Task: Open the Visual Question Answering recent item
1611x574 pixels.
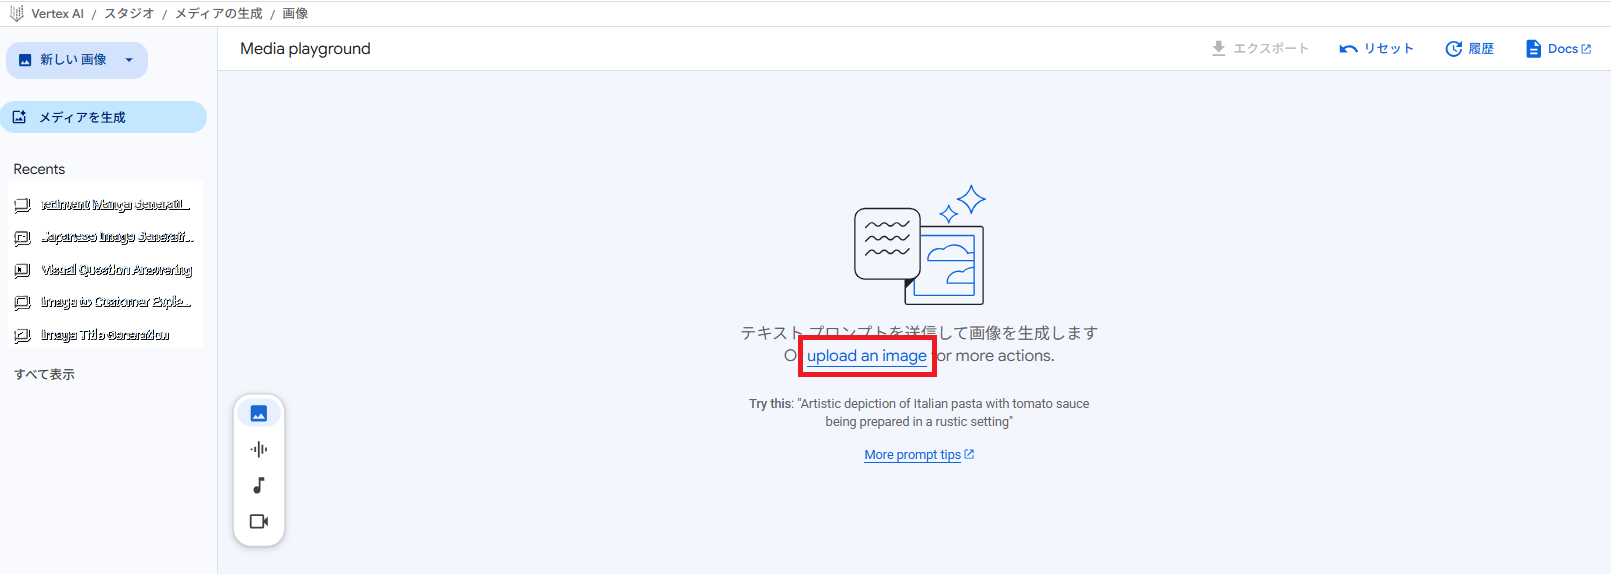Action: (116, 270)
